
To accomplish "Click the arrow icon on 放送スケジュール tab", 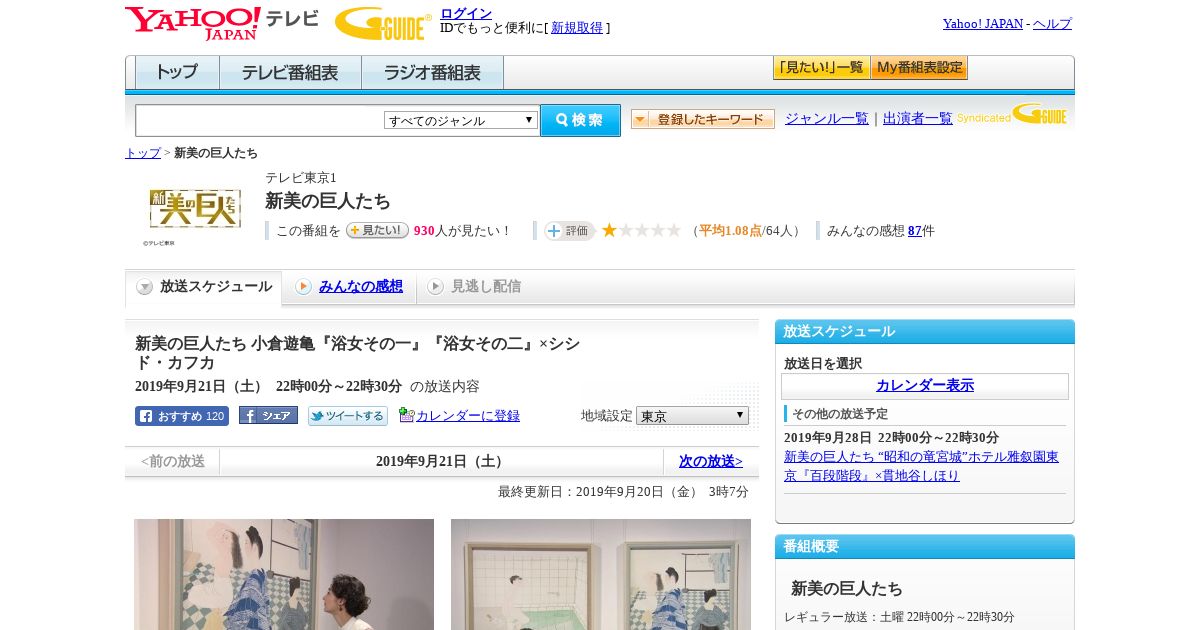I will tap(145, 287).
